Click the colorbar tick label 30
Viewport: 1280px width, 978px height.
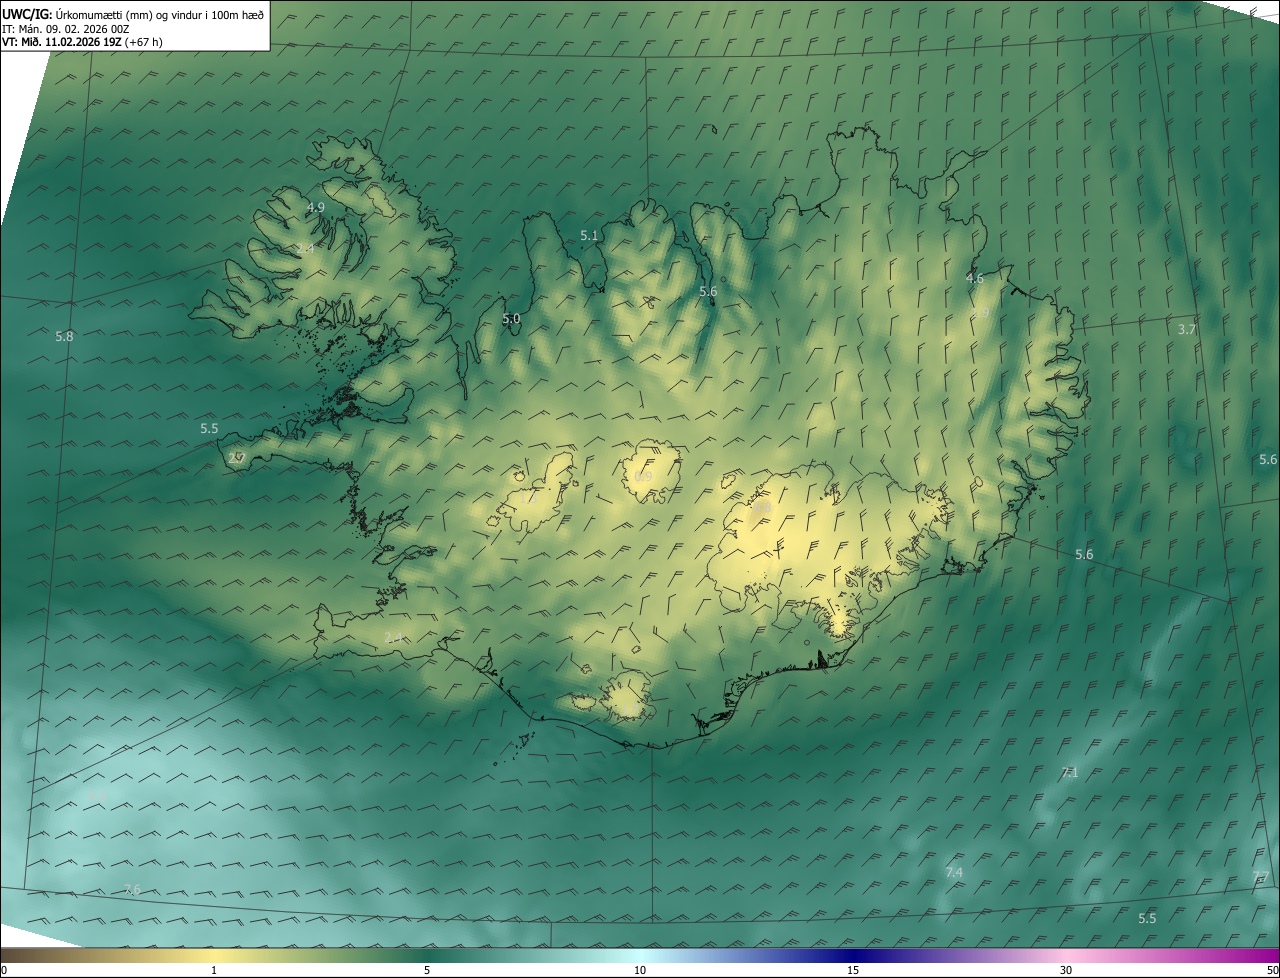tap(1066, 970)
